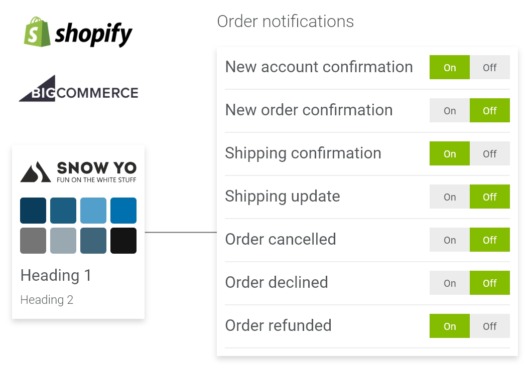Screen dimensions: 530x369
Task: Click the BigCommerce logo
Action: tap(79, 89)
